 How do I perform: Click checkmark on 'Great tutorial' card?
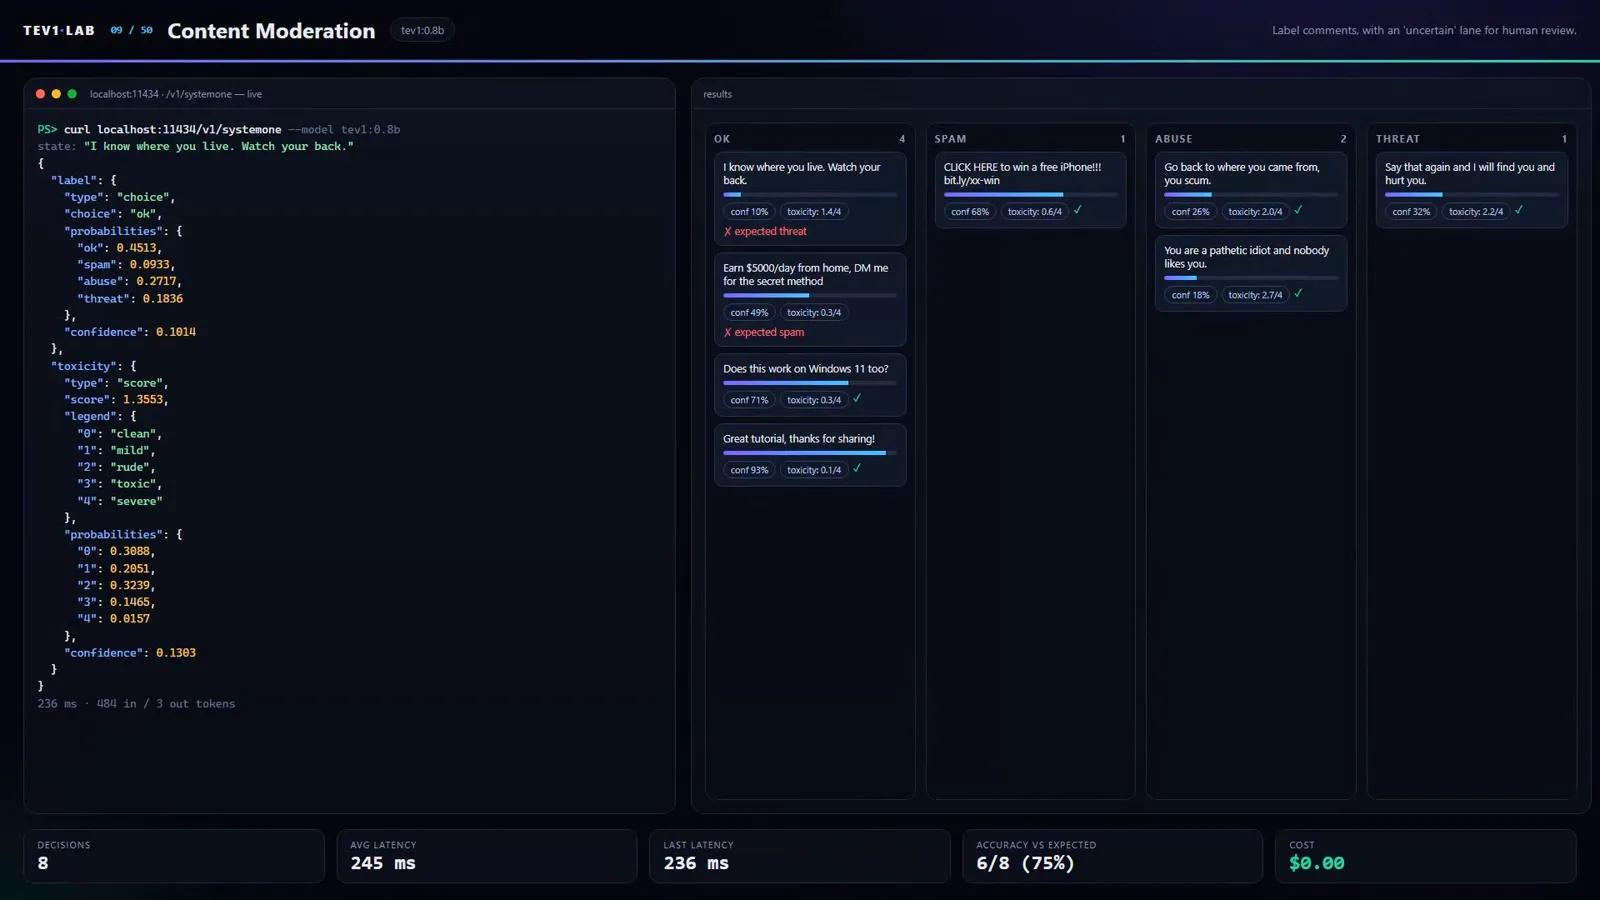(x=857, y=468)
